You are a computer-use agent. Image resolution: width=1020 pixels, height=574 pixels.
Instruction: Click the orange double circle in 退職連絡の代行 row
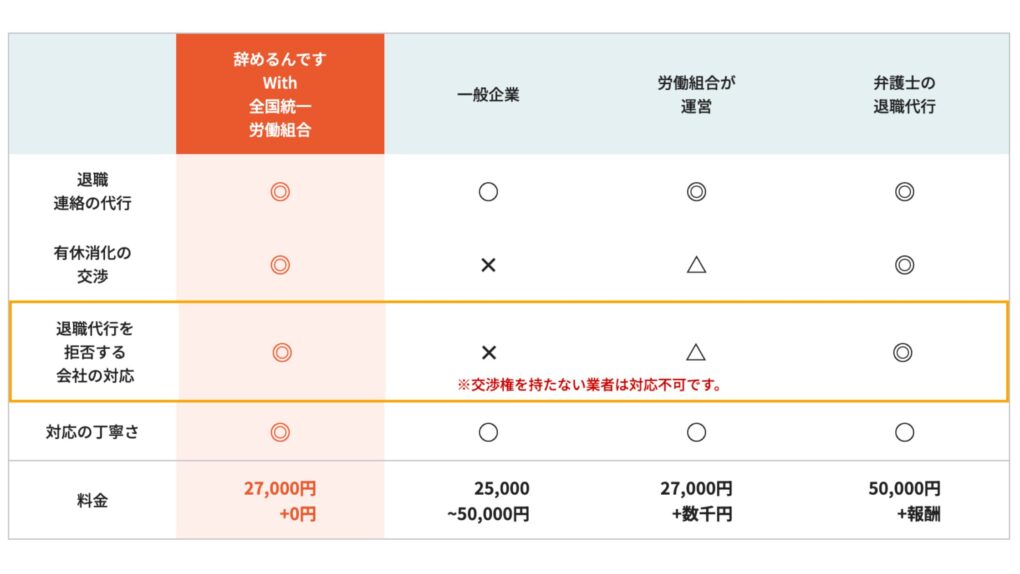[280, 192]
